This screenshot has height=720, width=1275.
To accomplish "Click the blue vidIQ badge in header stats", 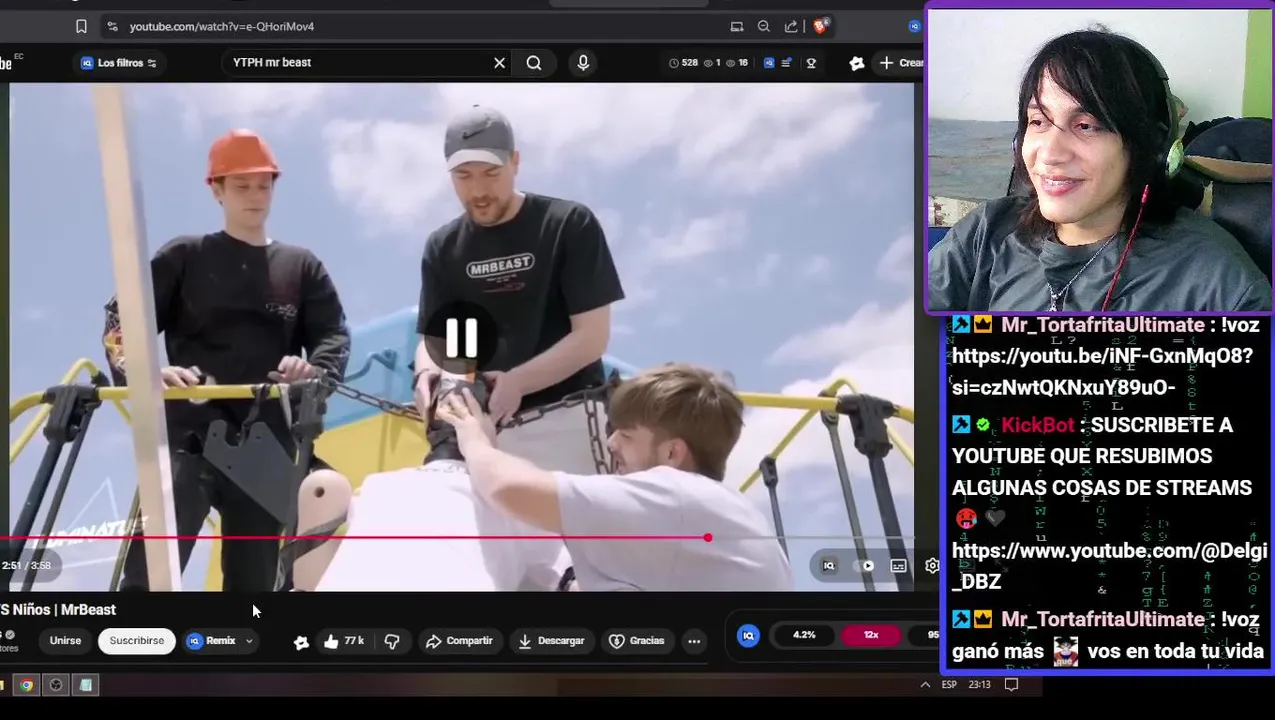I will pyautogui.click(x=769, y=63).
